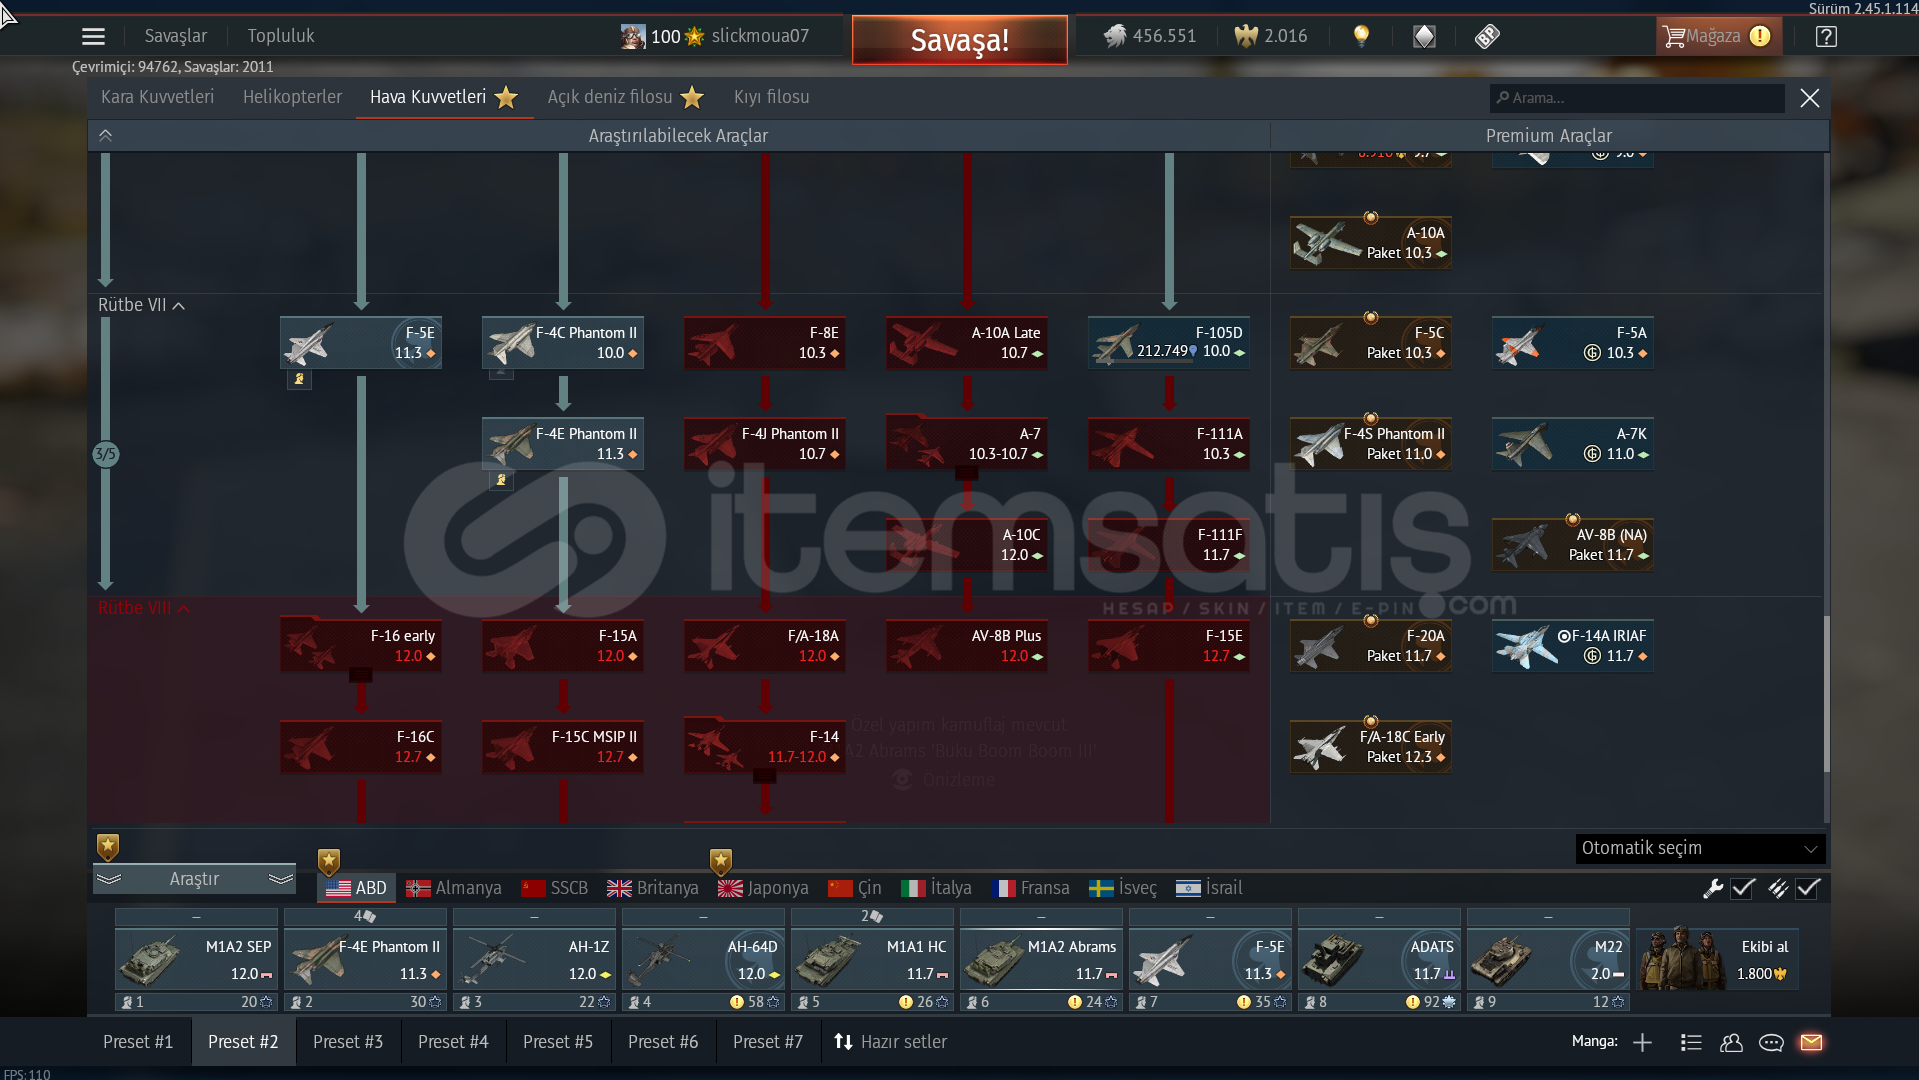Select the ADATS crew slot

(x=1379, y=960)
